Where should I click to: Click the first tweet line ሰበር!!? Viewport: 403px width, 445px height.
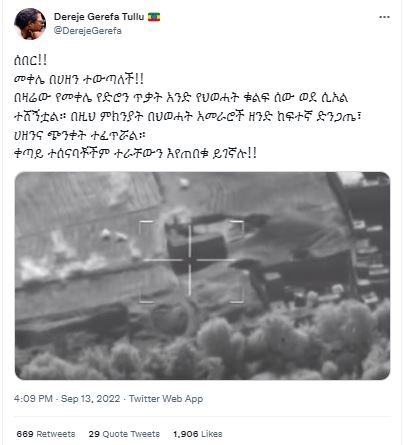30,60
